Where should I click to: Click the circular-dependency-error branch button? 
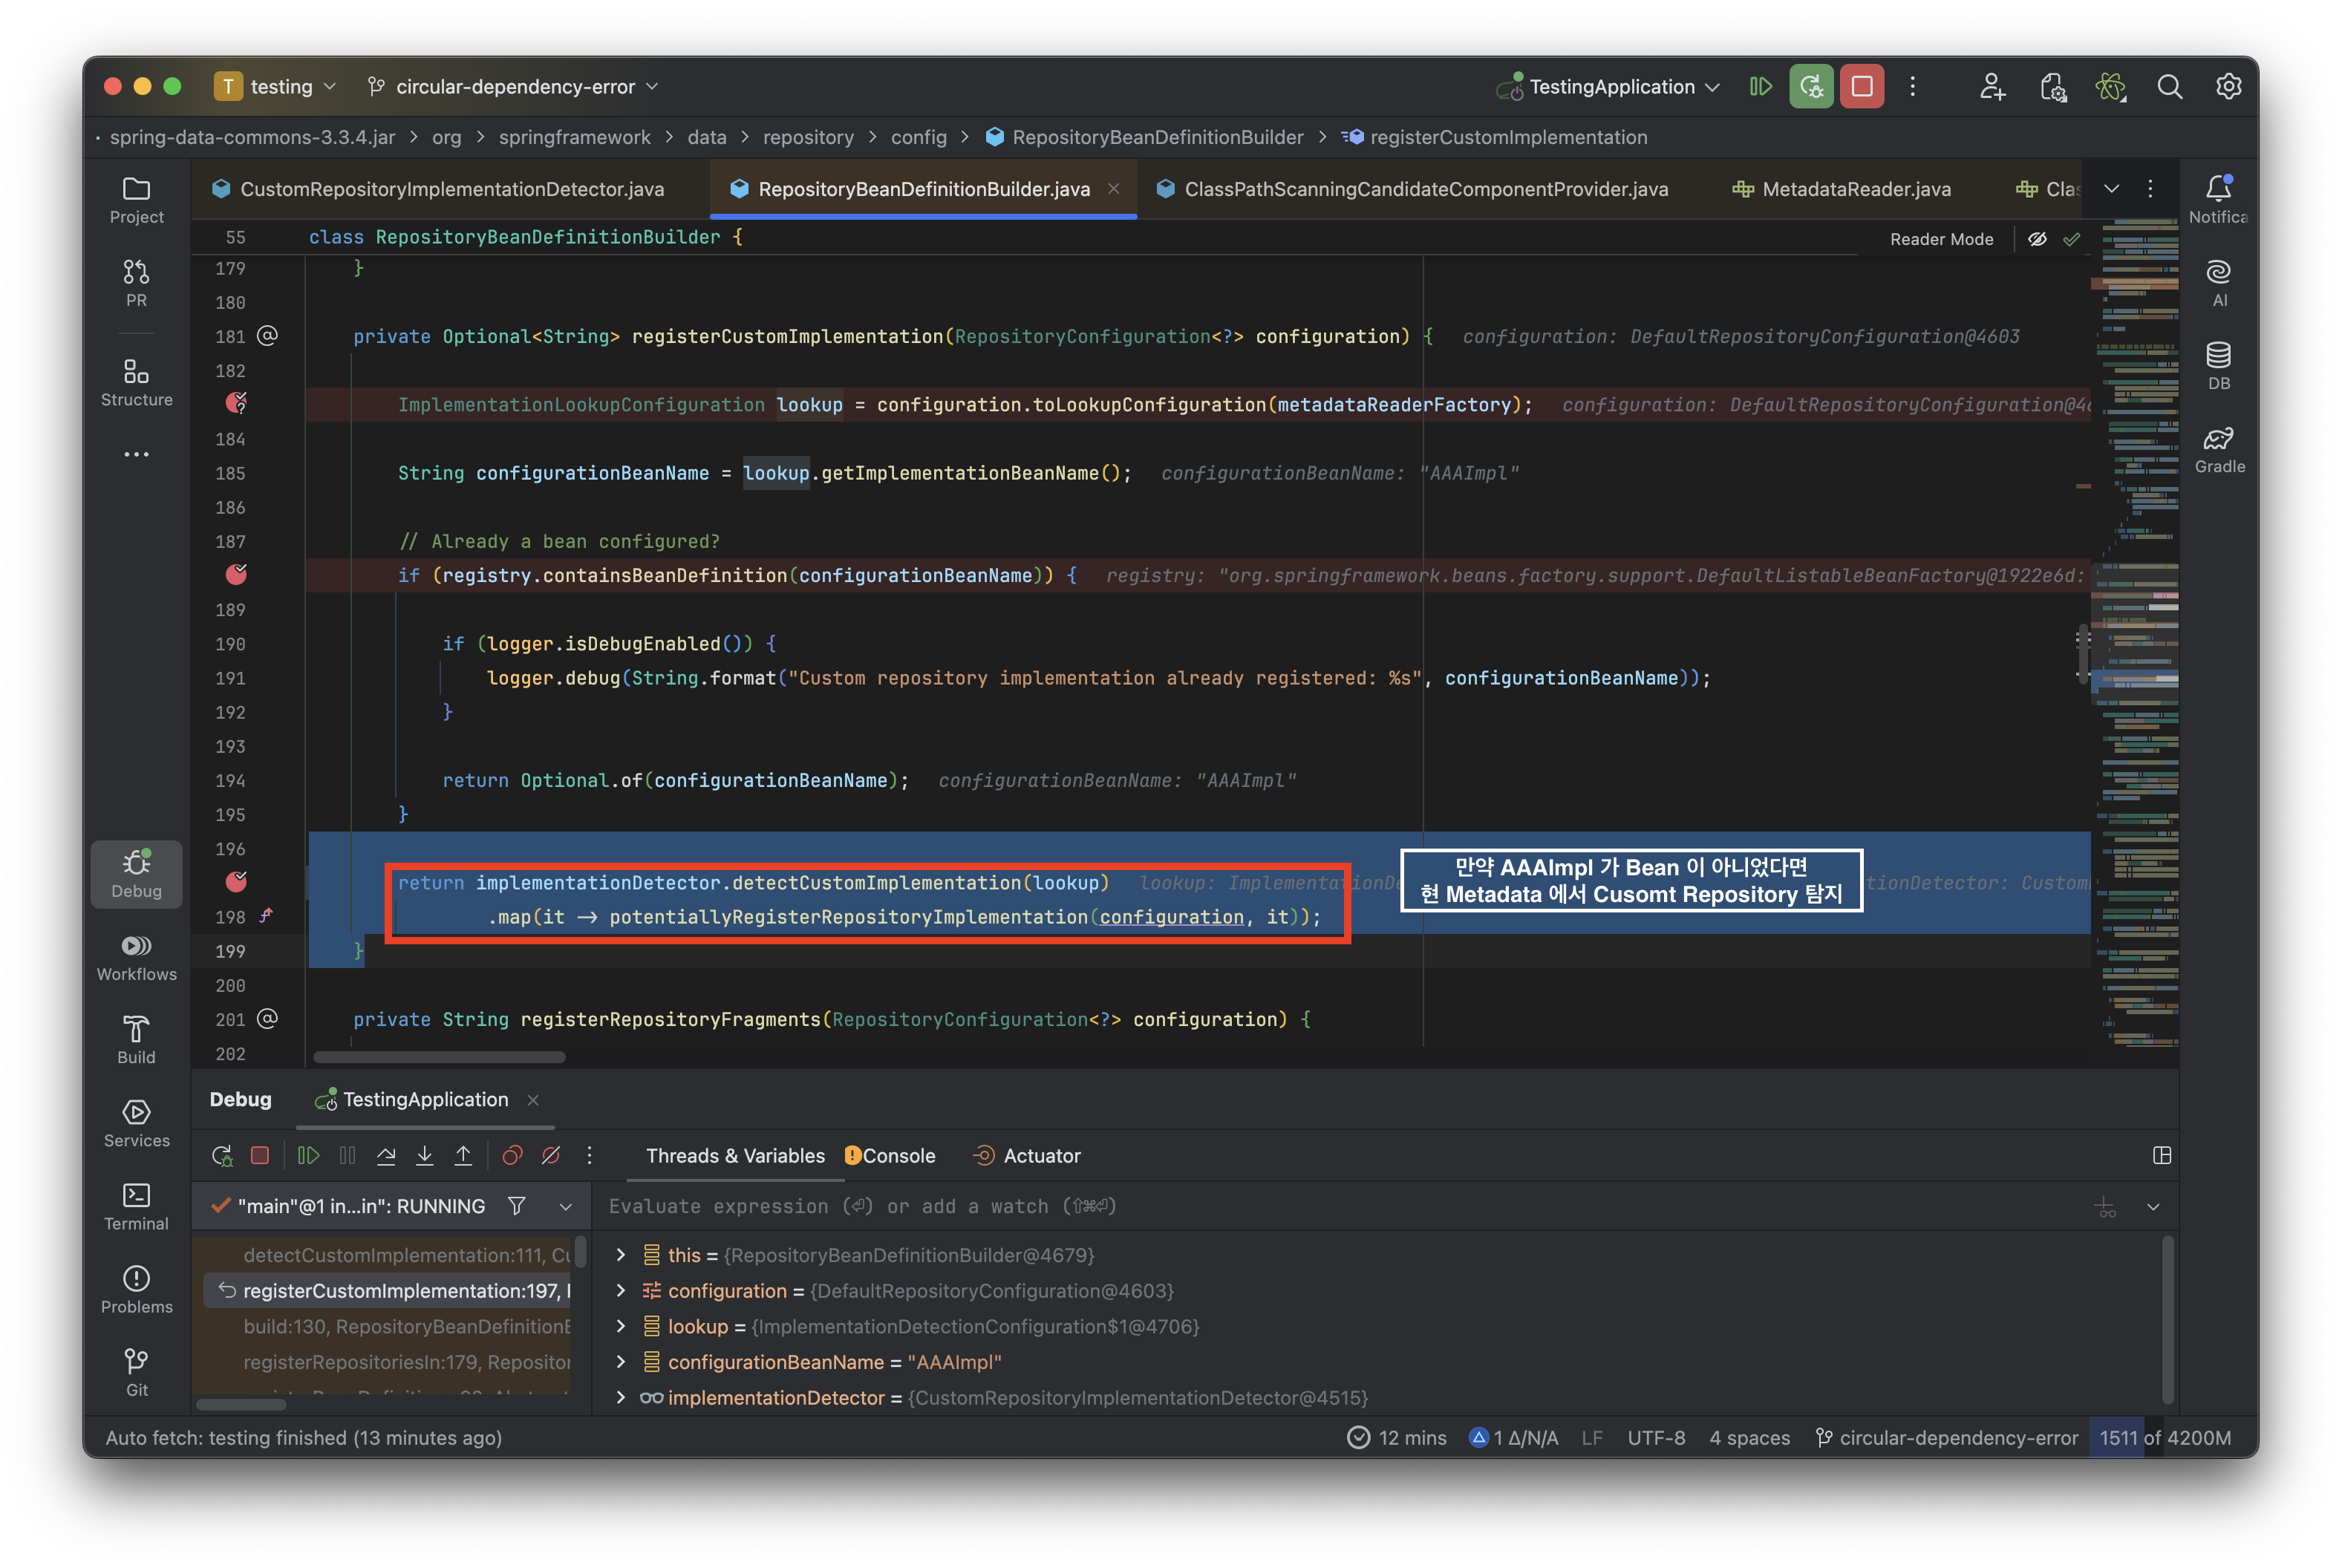click(514, 87)
